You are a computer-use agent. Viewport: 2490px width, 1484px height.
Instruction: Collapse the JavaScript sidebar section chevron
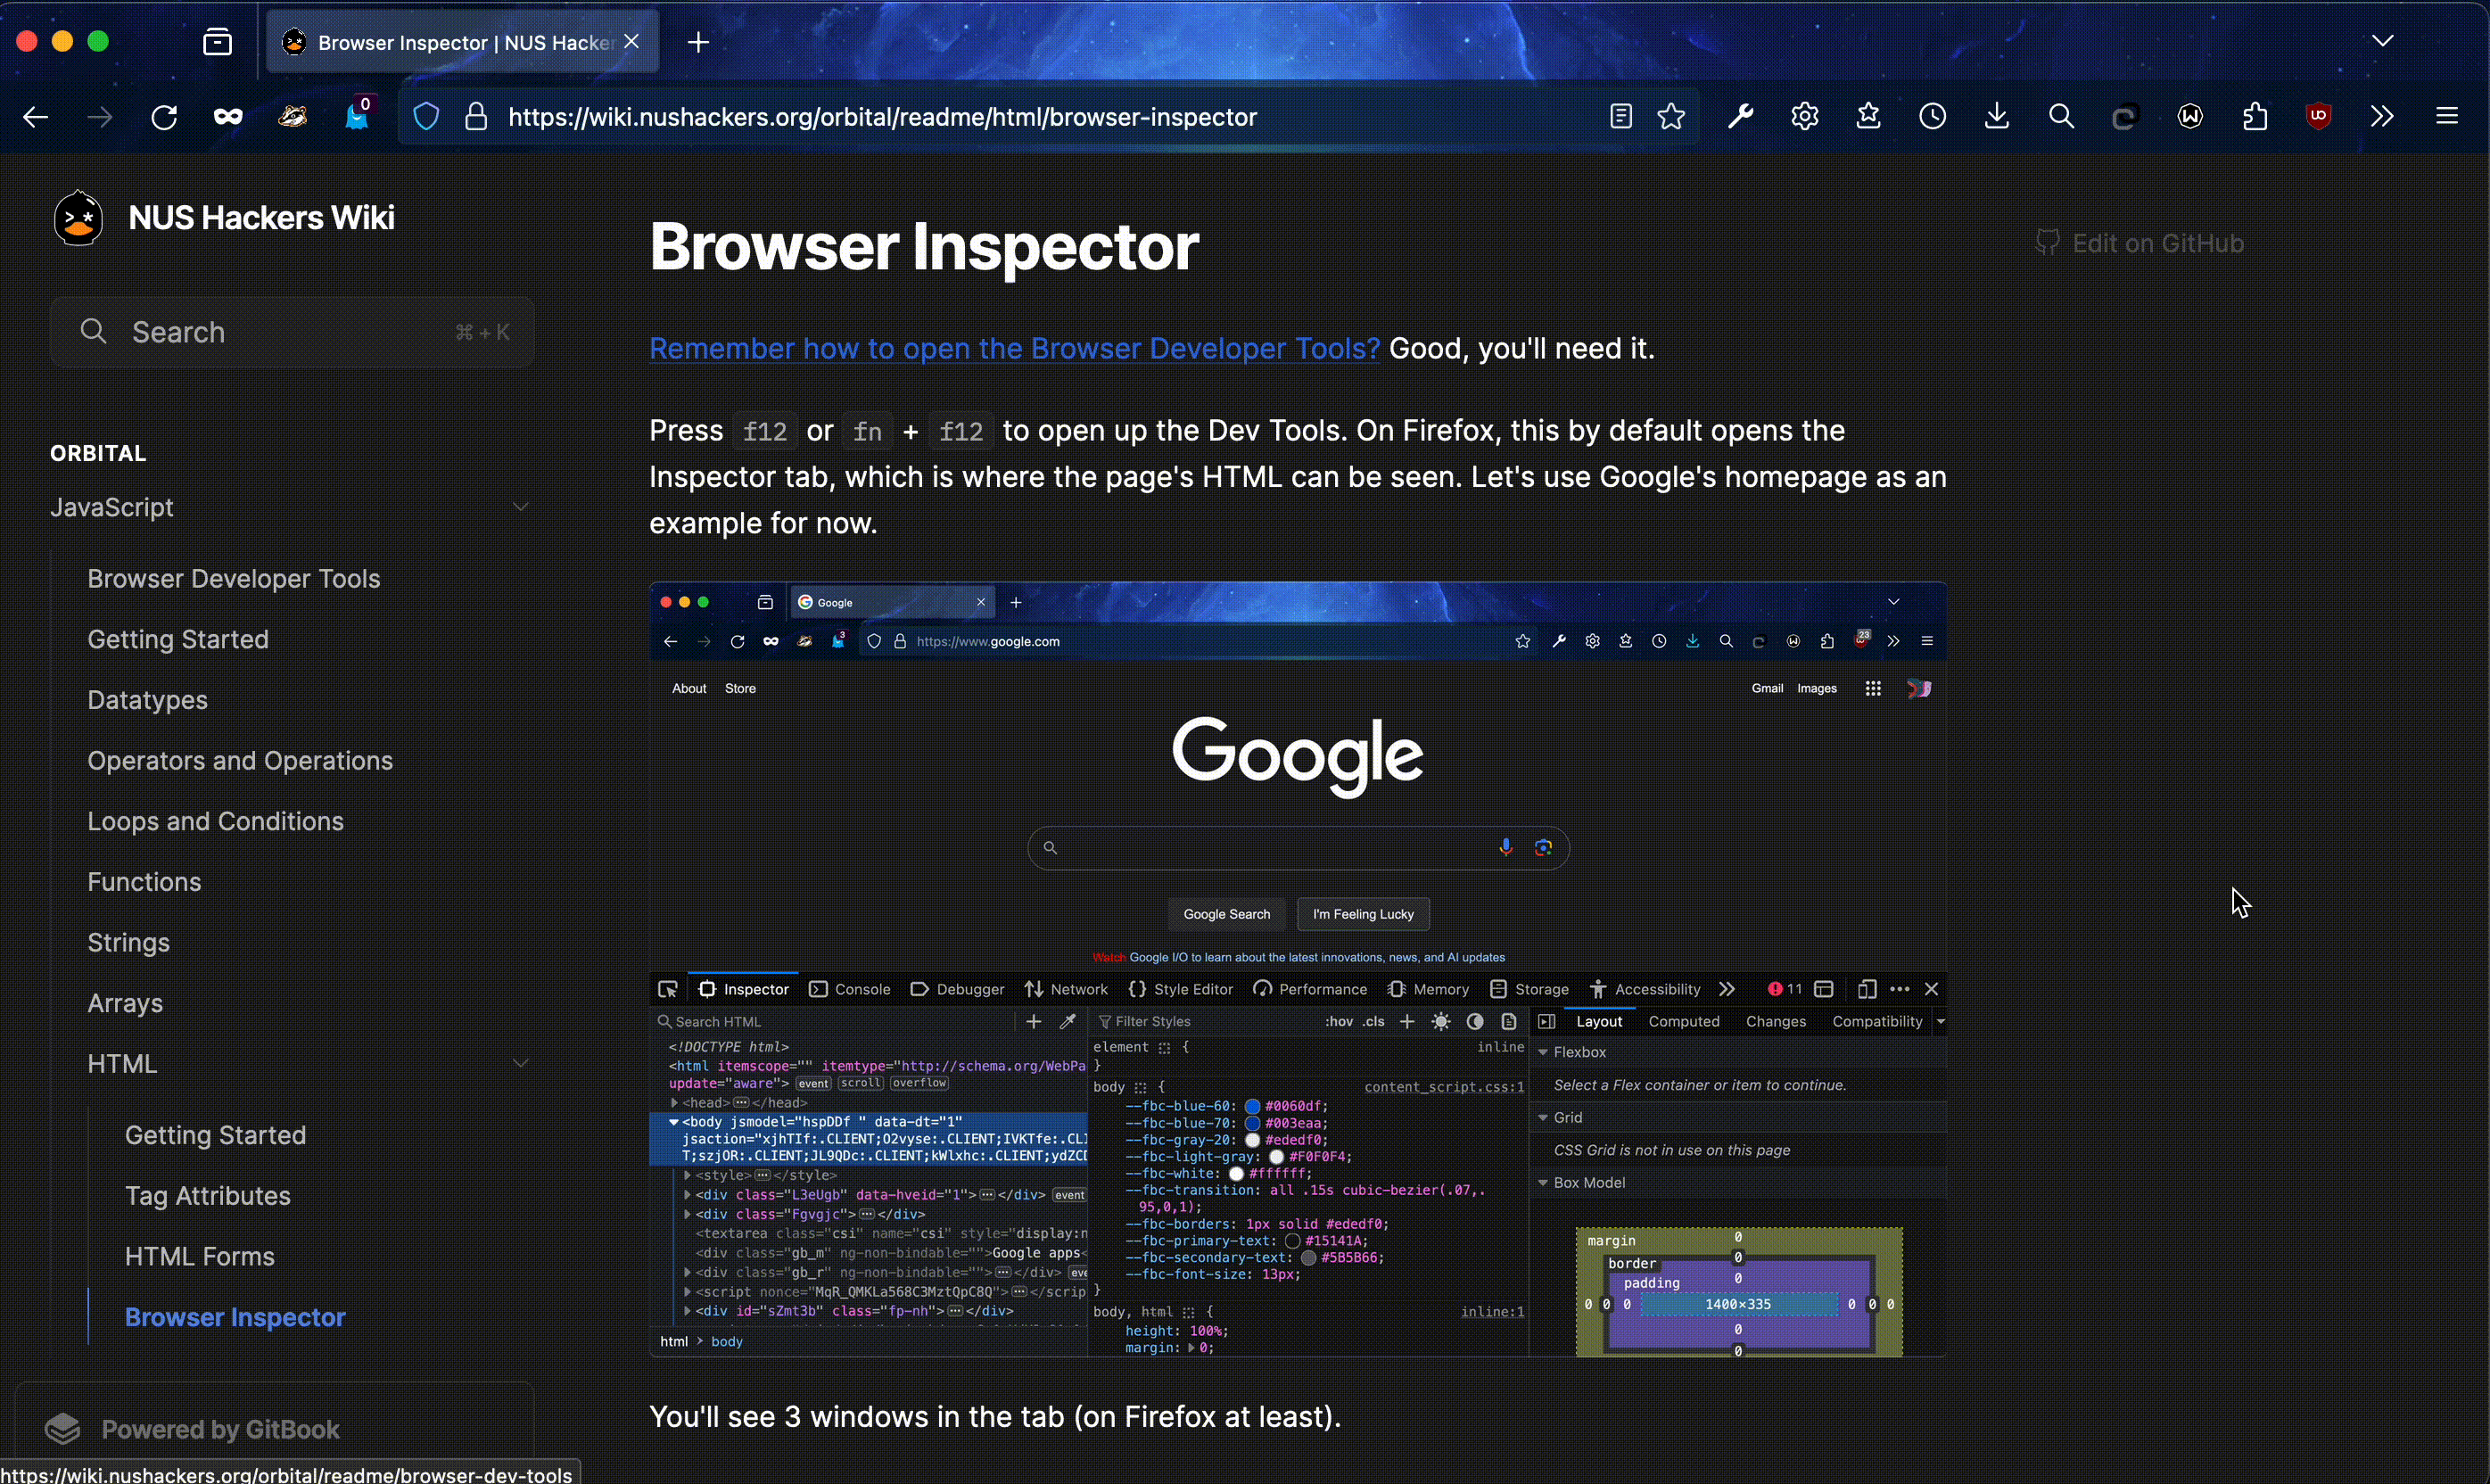[x=520, y=507]
